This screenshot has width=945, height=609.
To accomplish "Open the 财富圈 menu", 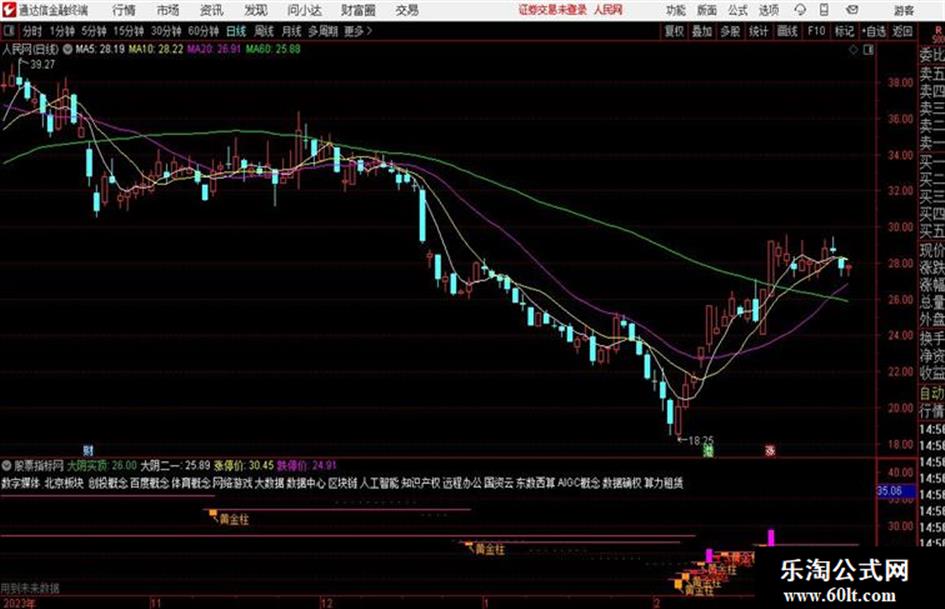I will (358, 10).
